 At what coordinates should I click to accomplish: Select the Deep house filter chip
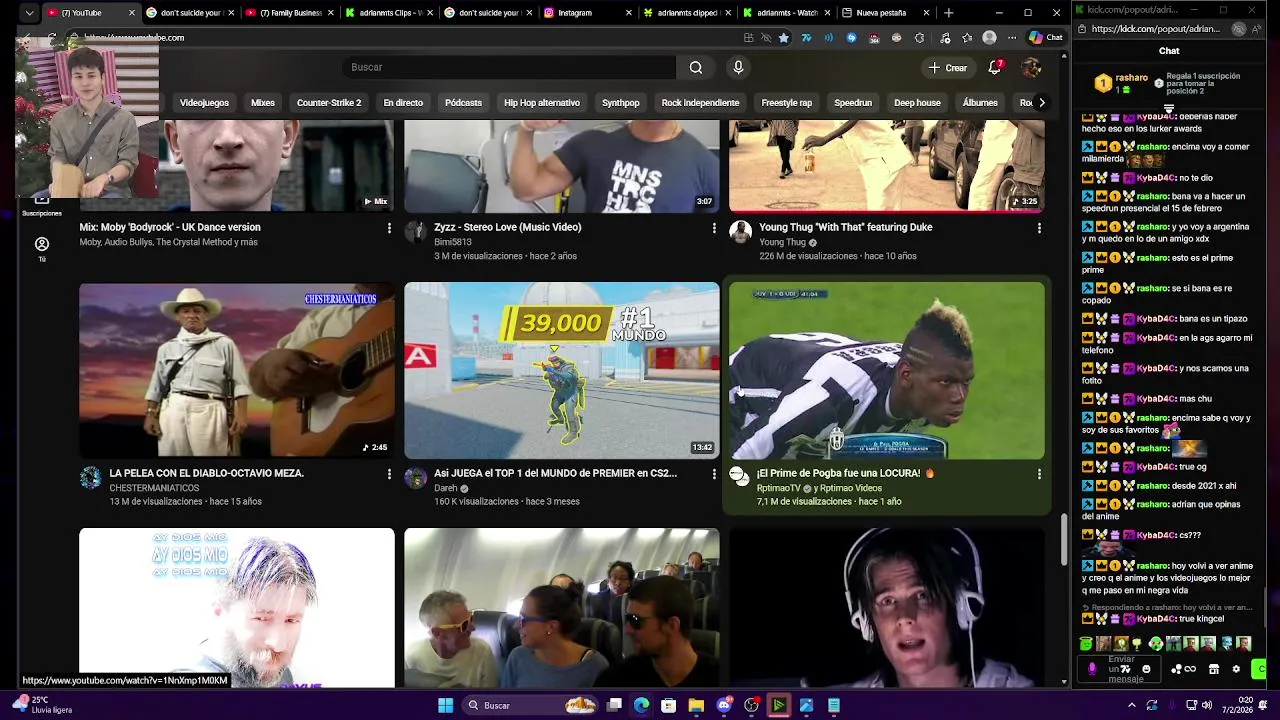917,103
